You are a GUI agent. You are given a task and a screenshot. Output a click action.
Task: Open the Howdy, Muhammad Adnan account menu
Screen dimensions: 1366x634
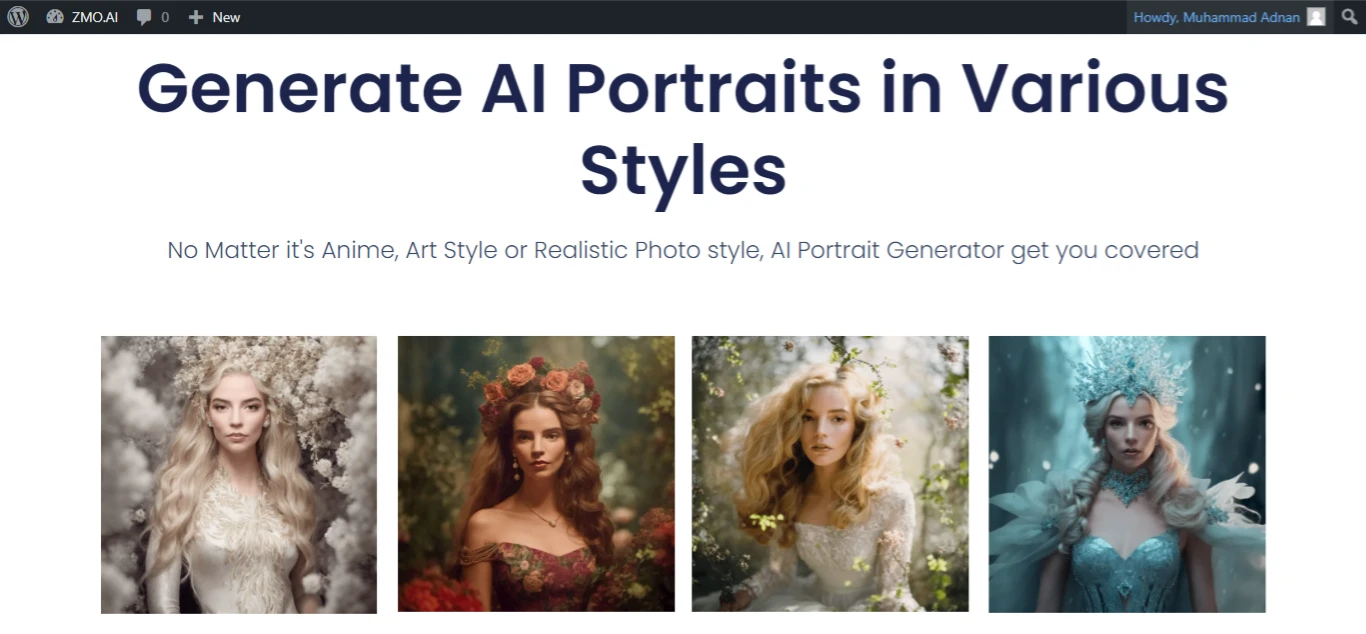(1229, 17)
